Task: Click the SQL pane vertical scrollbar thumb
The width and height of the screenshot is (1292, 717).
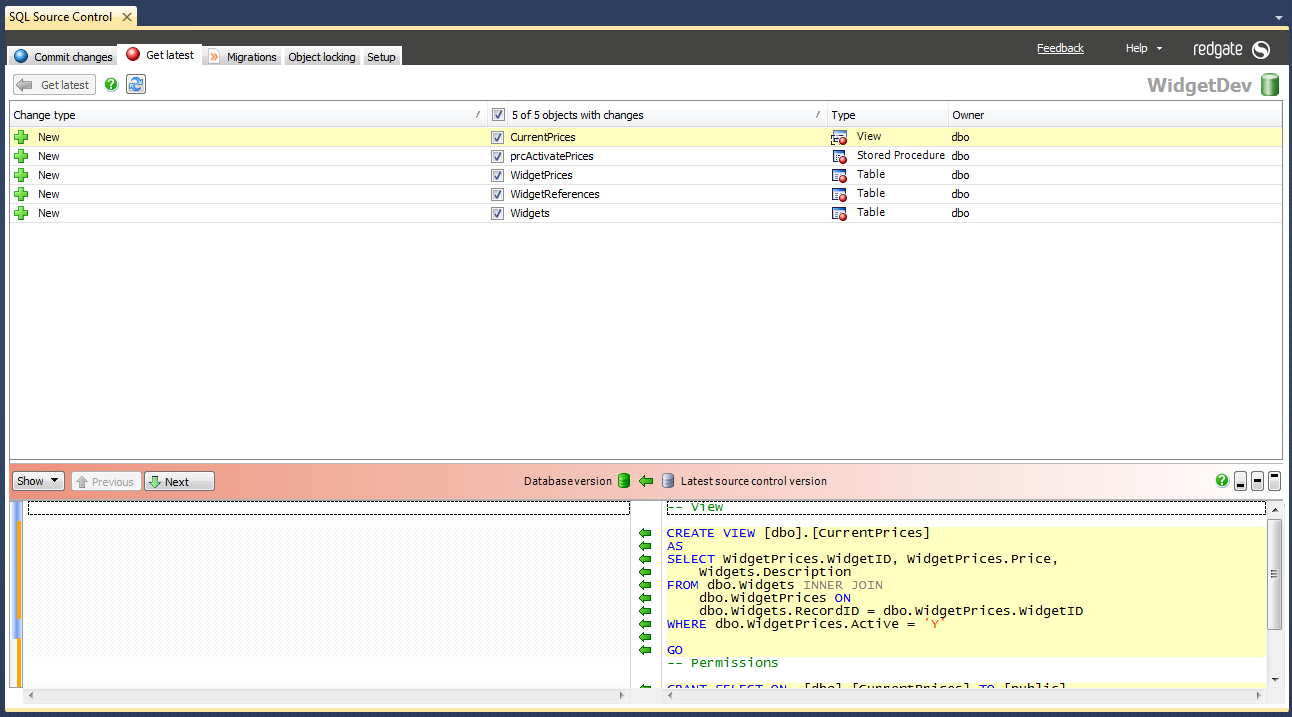Action: click(x=1274, y=574)
